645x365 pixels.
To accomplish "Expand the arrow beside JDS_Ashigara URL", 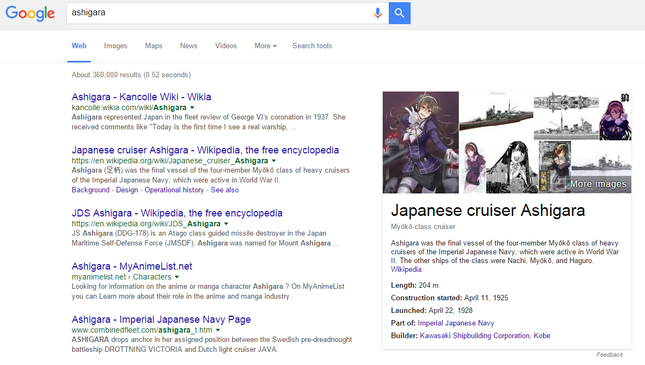I will pyautogui.click(x=226, y=223).
